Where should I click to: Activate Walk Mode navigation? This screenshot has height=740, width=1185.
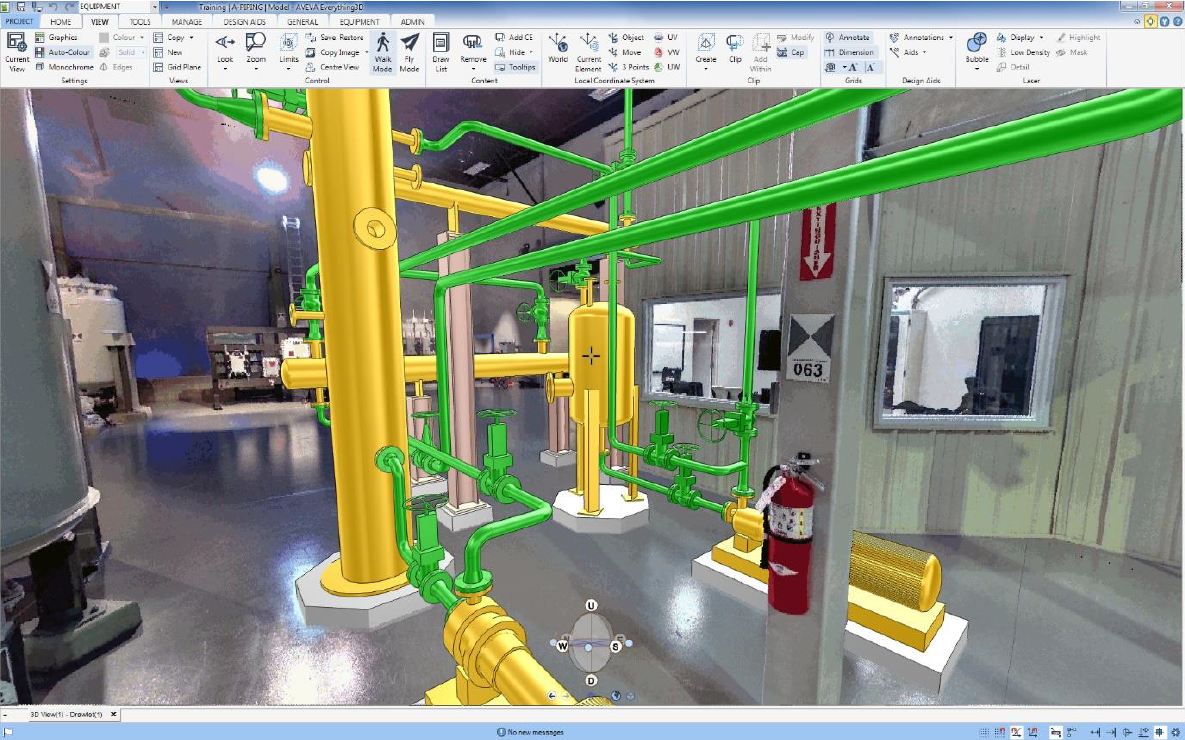pyautogui.click(x=384, y=52)
